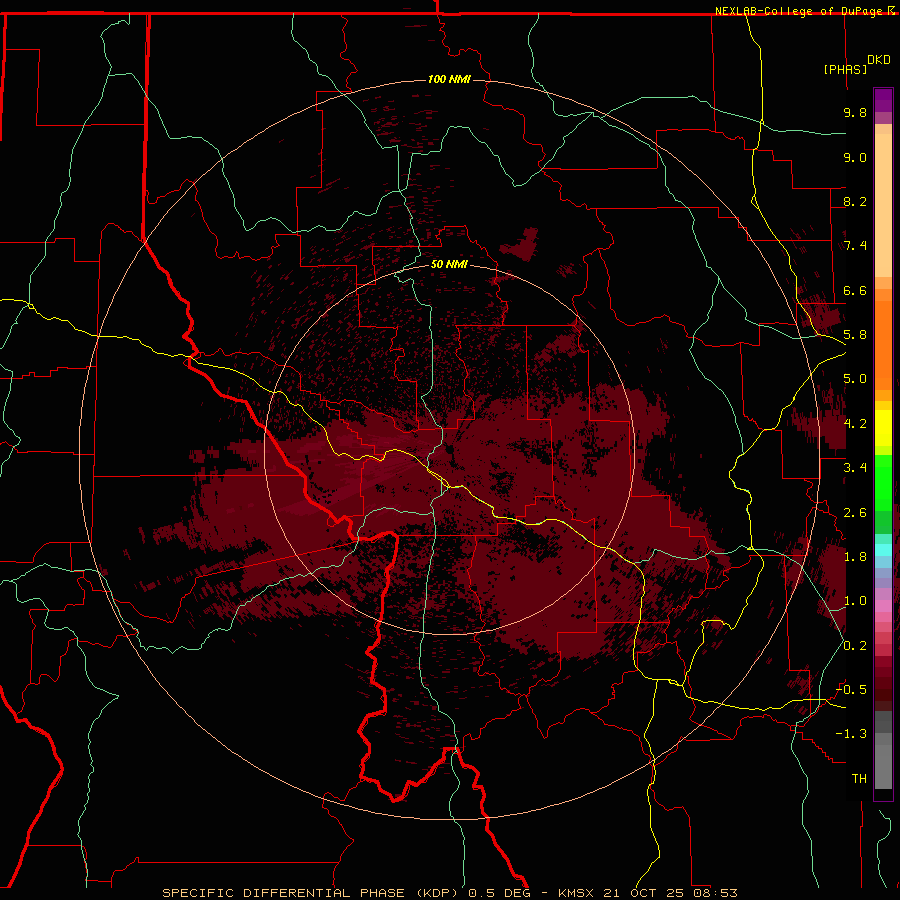Click the 5.8 scale value

tap(855, 335)
